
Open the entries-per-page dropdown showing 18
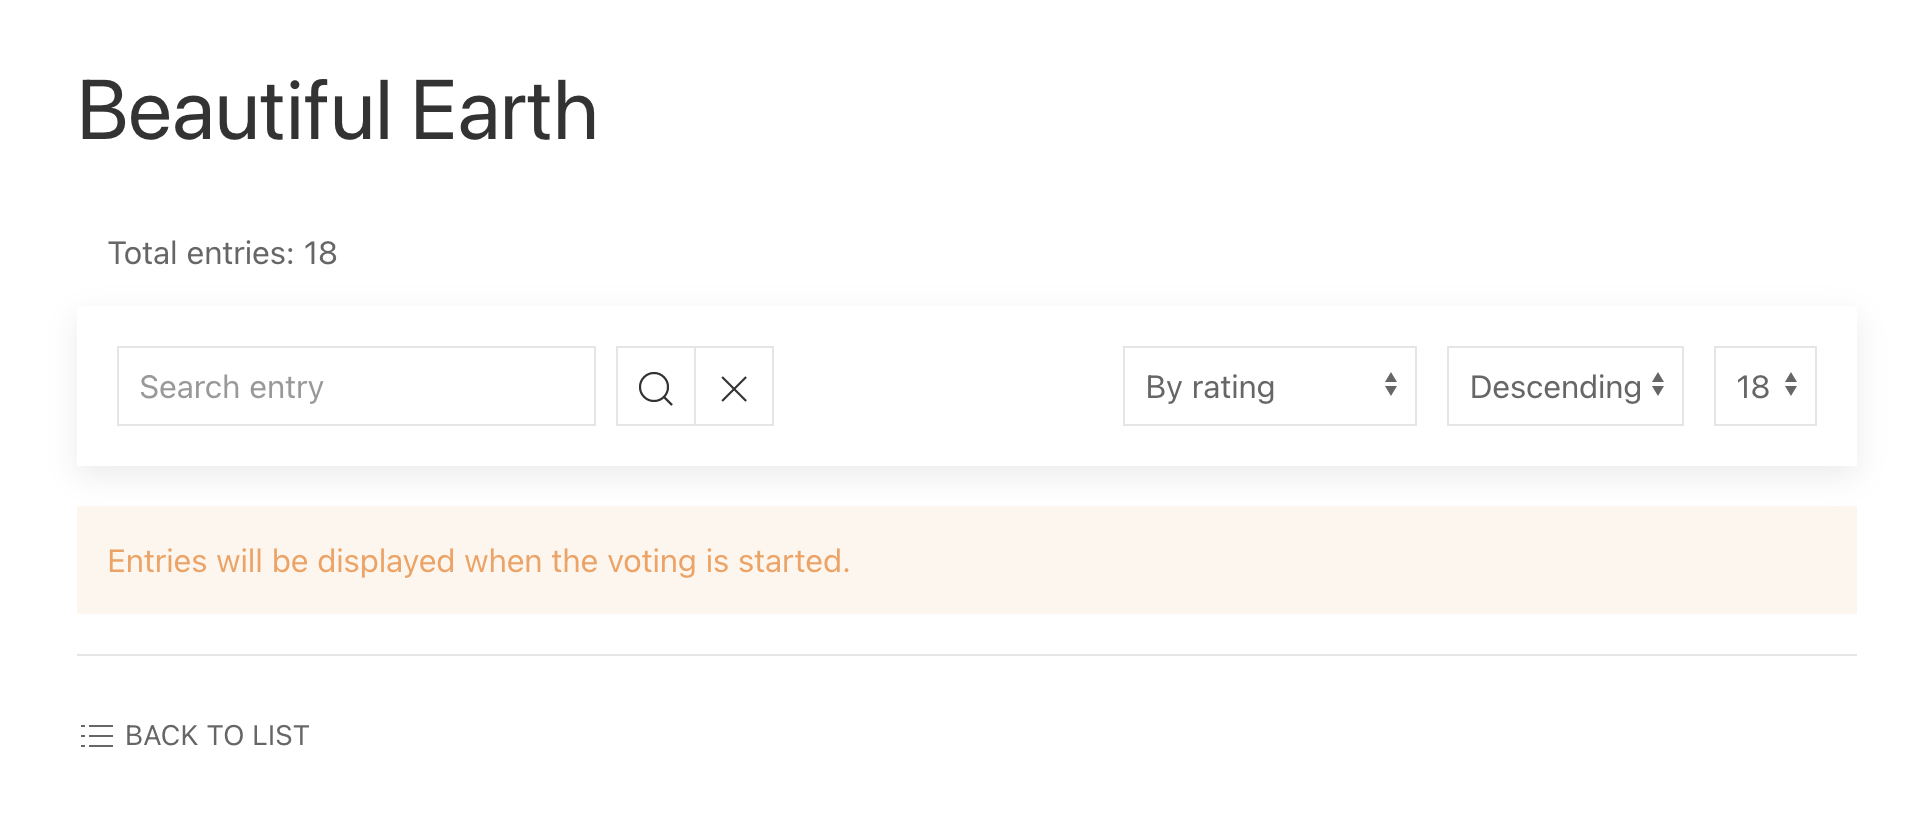(1764, 386)
